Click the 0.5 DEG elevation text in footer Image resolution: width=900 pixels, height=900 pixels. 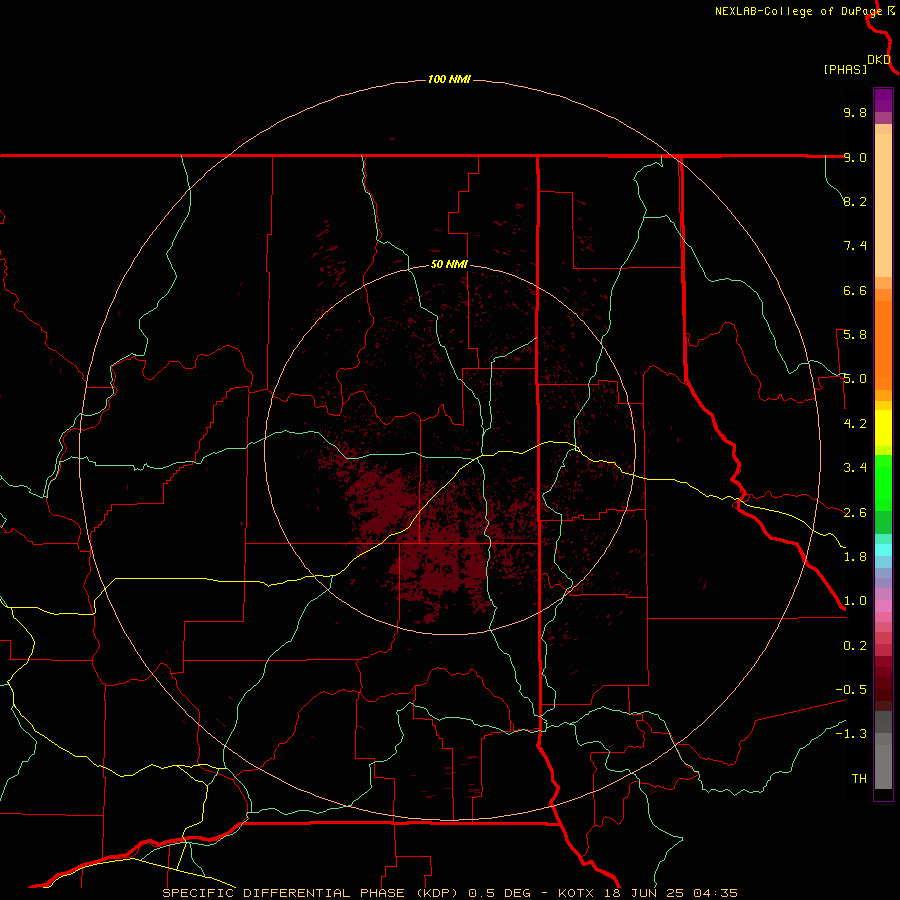498,893
